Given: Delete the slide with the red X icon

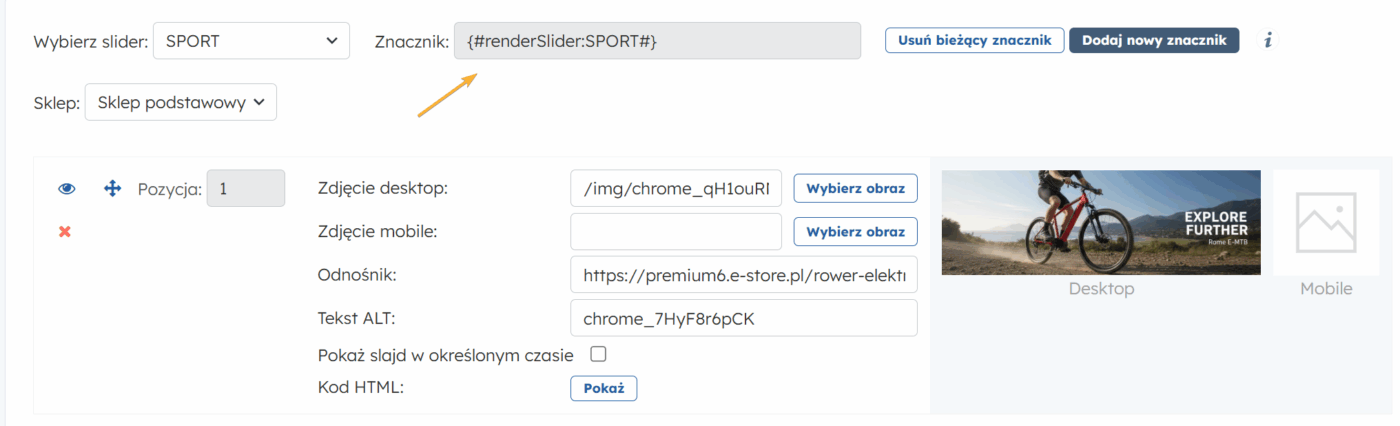Looking at the screenshot, I should click(x=65, y=232).
